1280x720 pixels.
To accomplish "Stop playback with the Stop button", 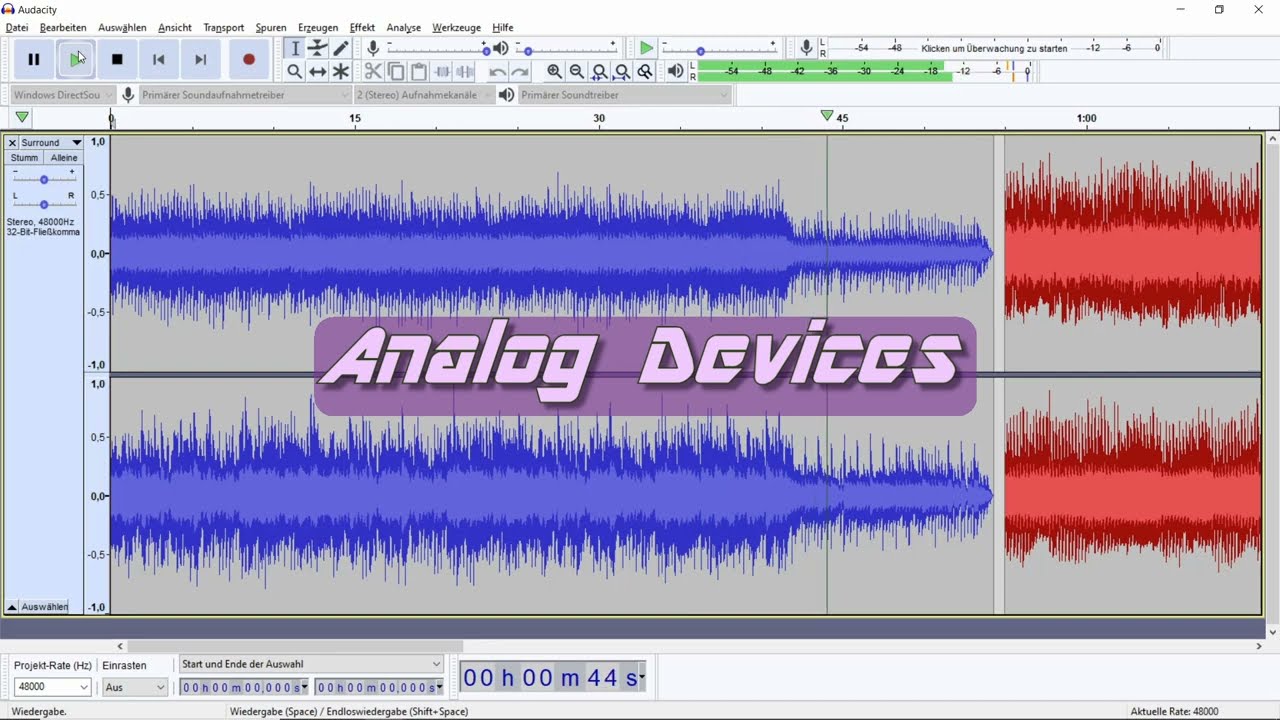I will [x=117, y=59].
